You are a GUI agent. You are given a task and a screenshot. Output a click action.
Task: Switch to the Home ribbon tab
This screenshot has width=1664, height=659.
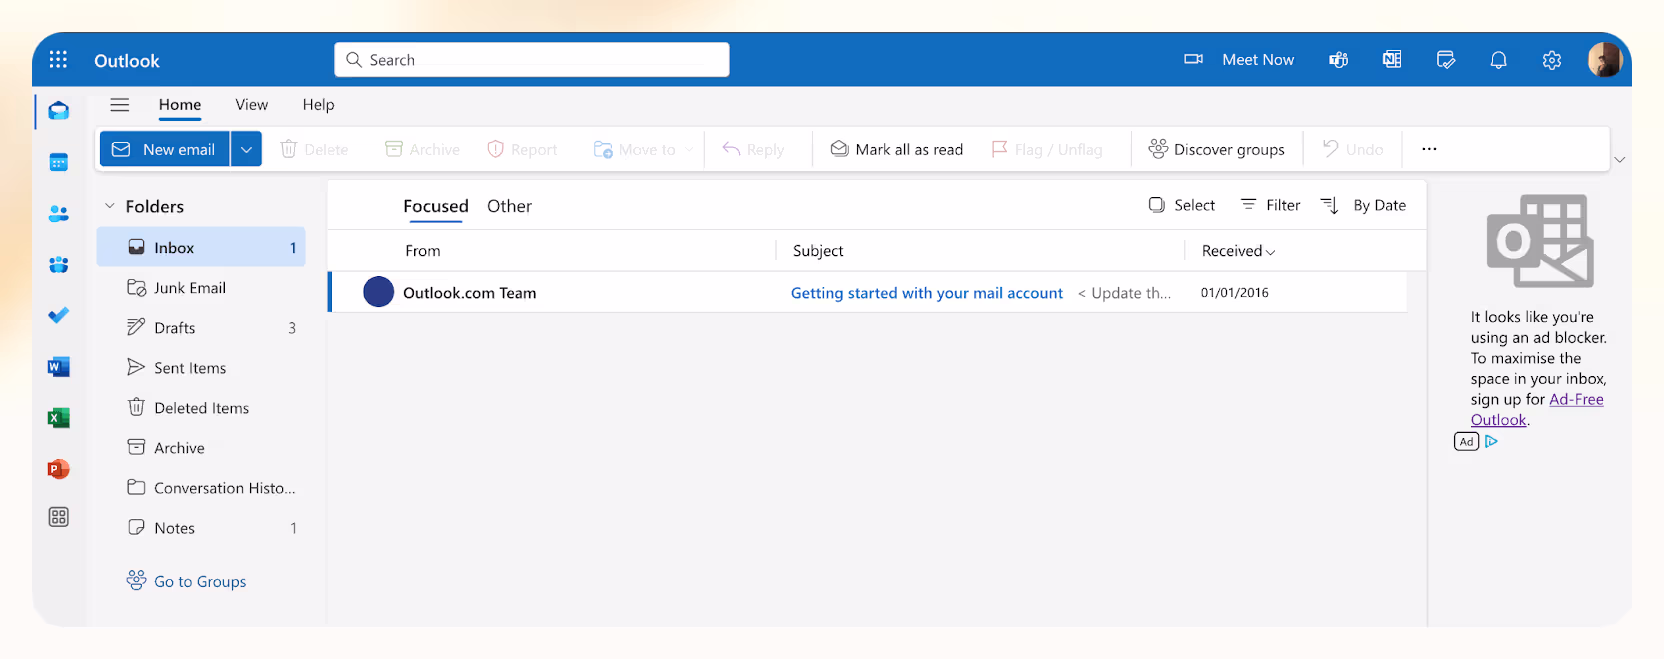point(180,105)
